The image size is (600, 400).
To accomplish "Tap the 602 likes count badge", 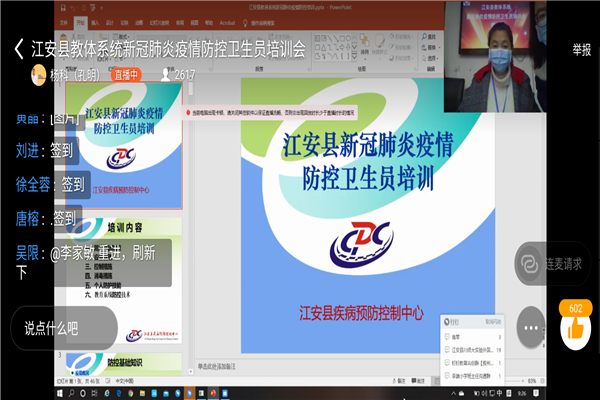I will [576, 308].
